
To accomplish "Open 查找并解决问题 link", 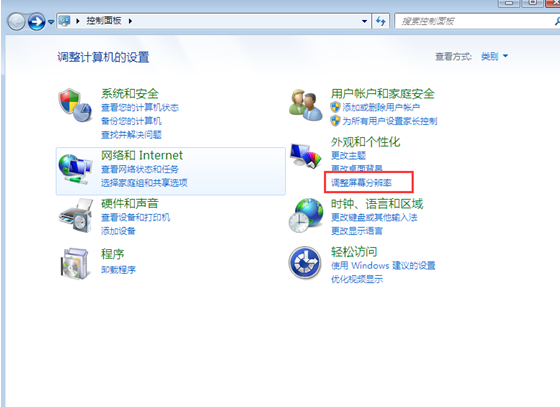I will [131, 135].
